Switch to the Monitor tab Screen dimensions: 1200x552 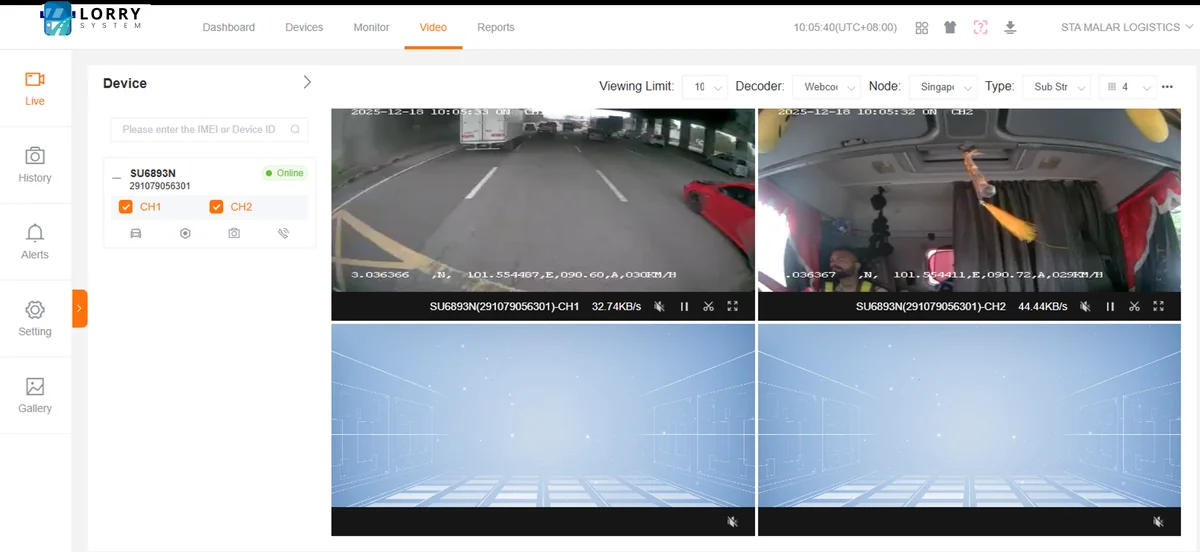coord(371,27)
